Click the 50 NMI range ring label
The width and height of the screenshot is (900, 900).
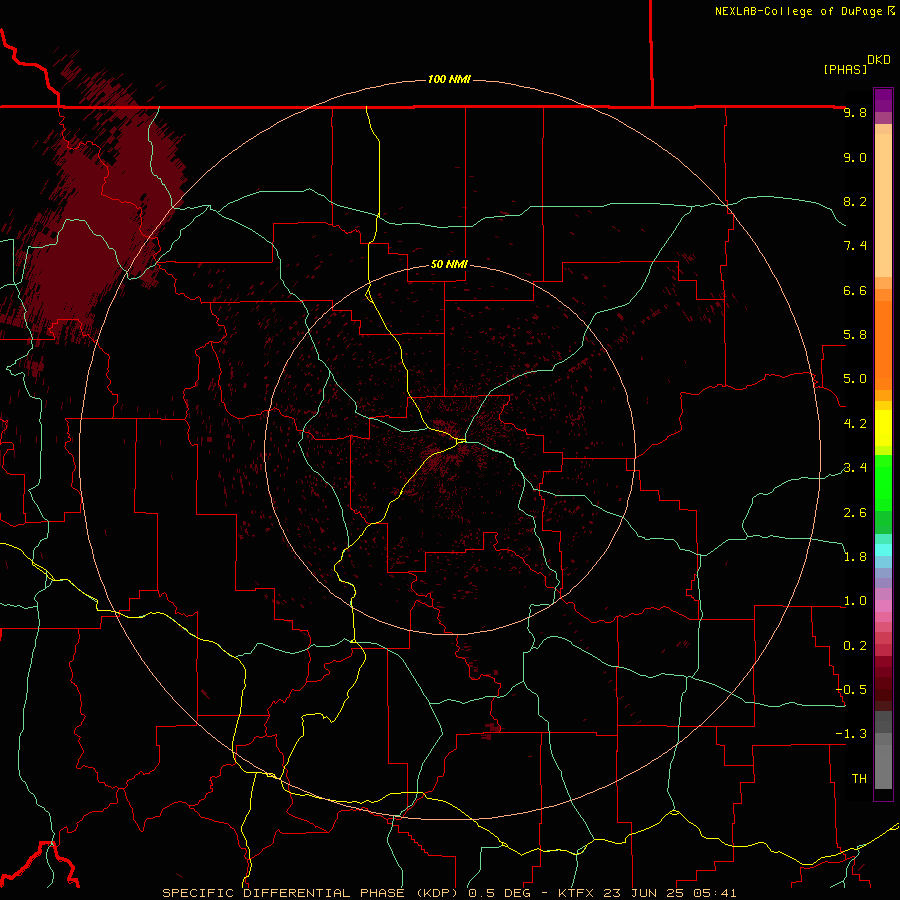point(449,264)
